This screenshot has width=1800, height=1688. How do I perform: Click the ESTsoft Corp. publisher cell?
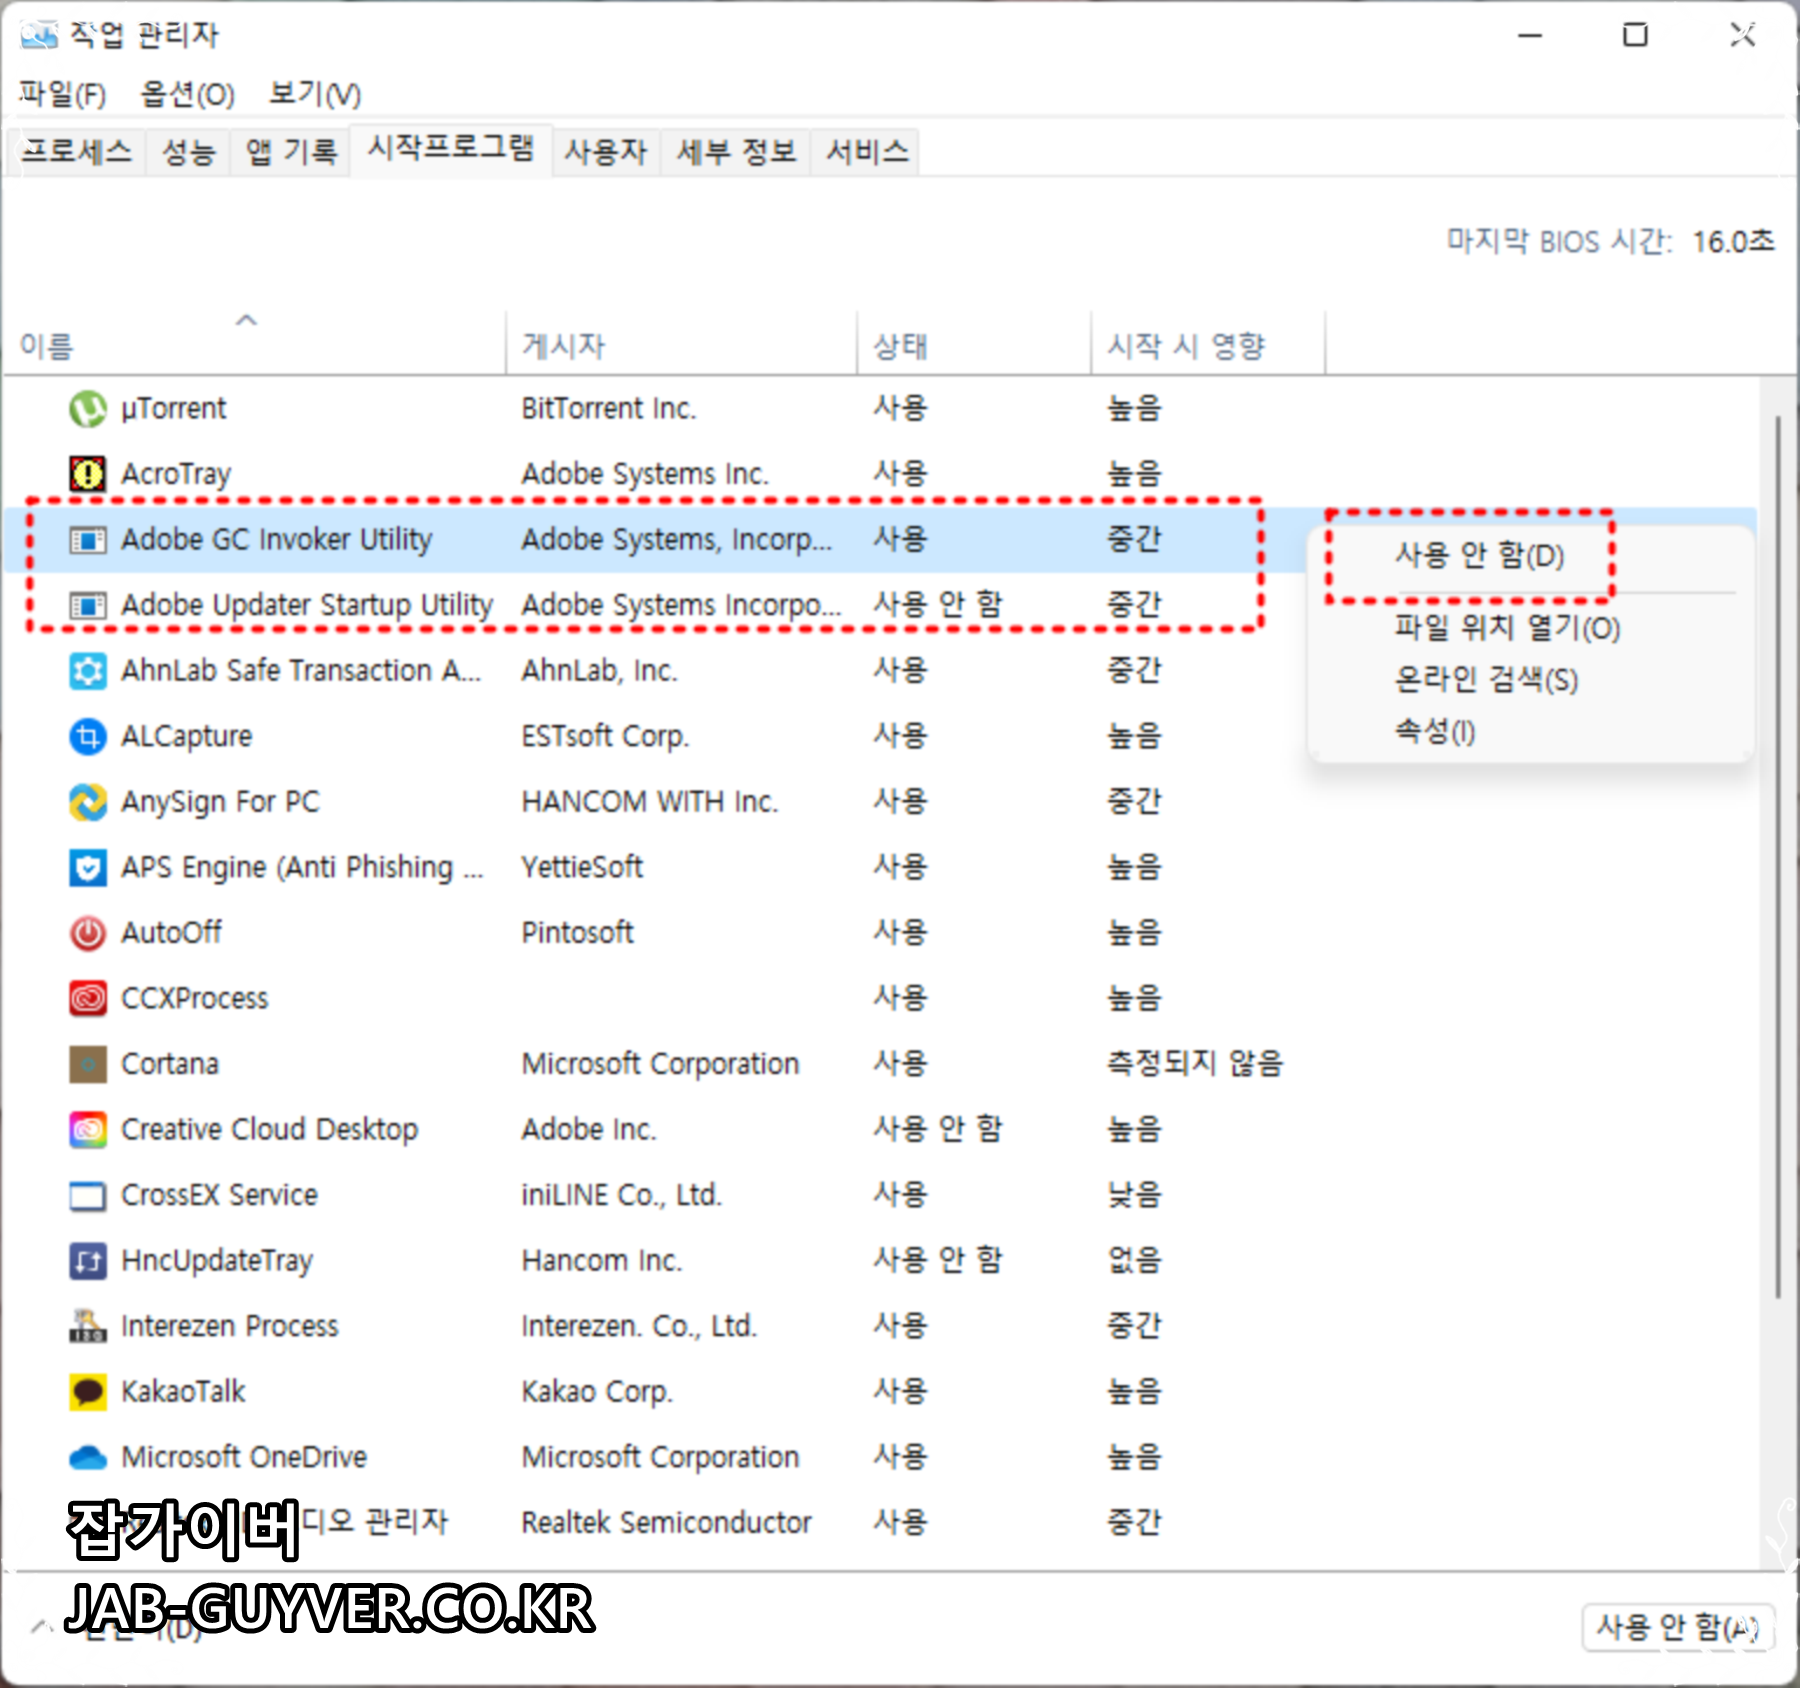click(x=605, y=737)
